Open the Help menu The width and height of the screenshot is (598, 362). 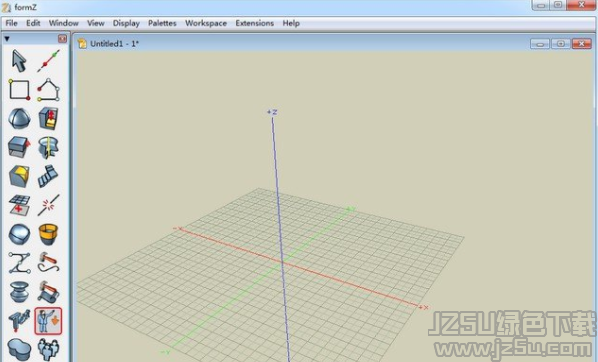pyautogui.click(x=291, y=23)
